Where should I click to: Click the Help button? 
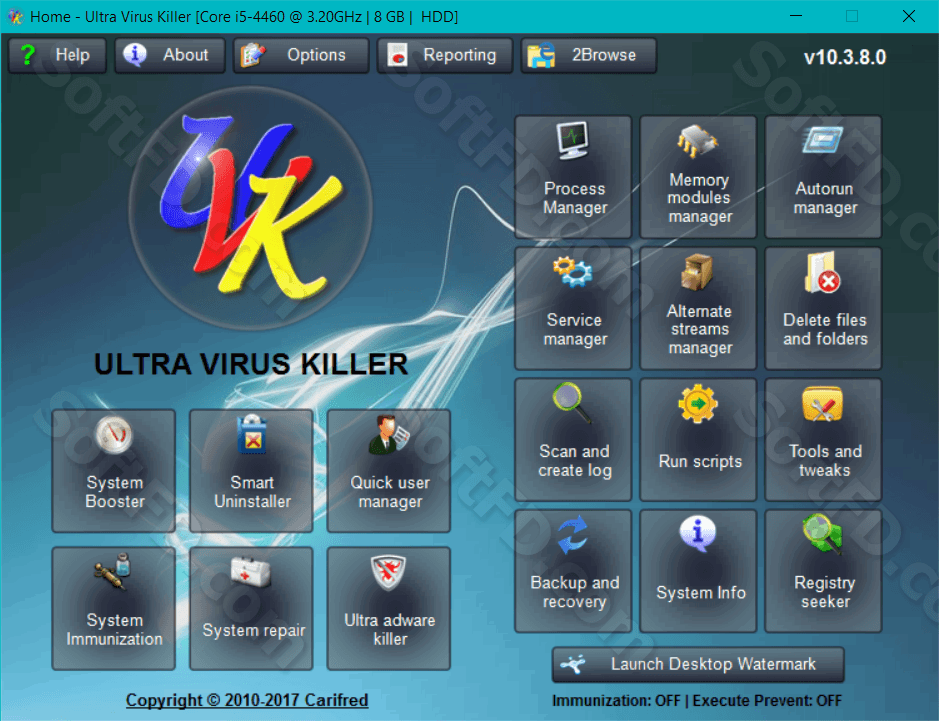57,55
